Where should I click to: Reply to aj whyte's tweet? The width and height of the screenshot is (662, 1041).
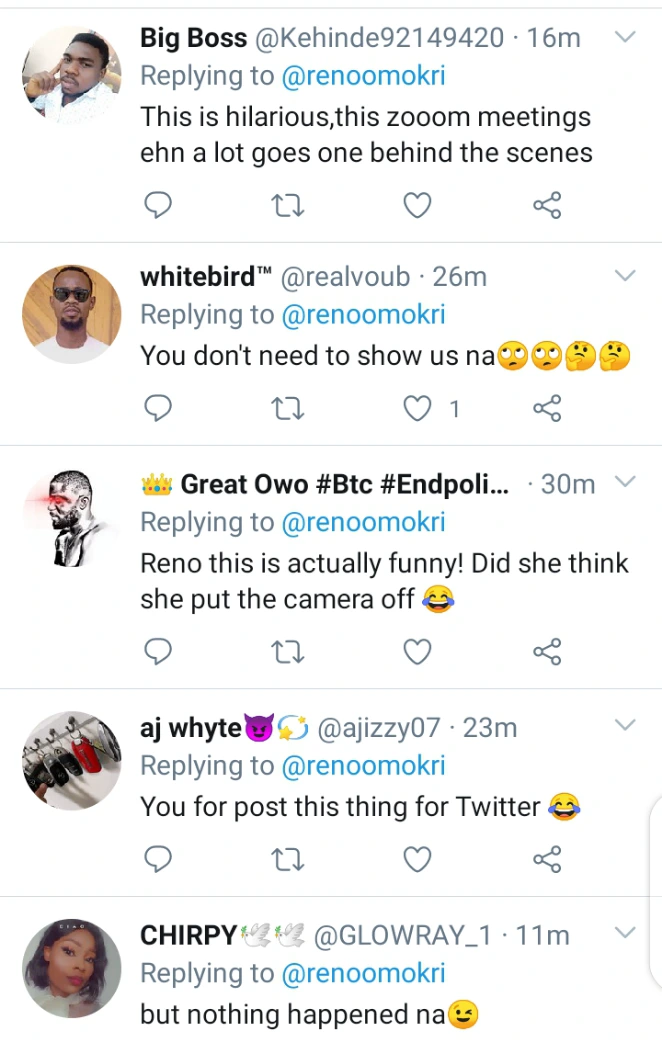point(158,859)
